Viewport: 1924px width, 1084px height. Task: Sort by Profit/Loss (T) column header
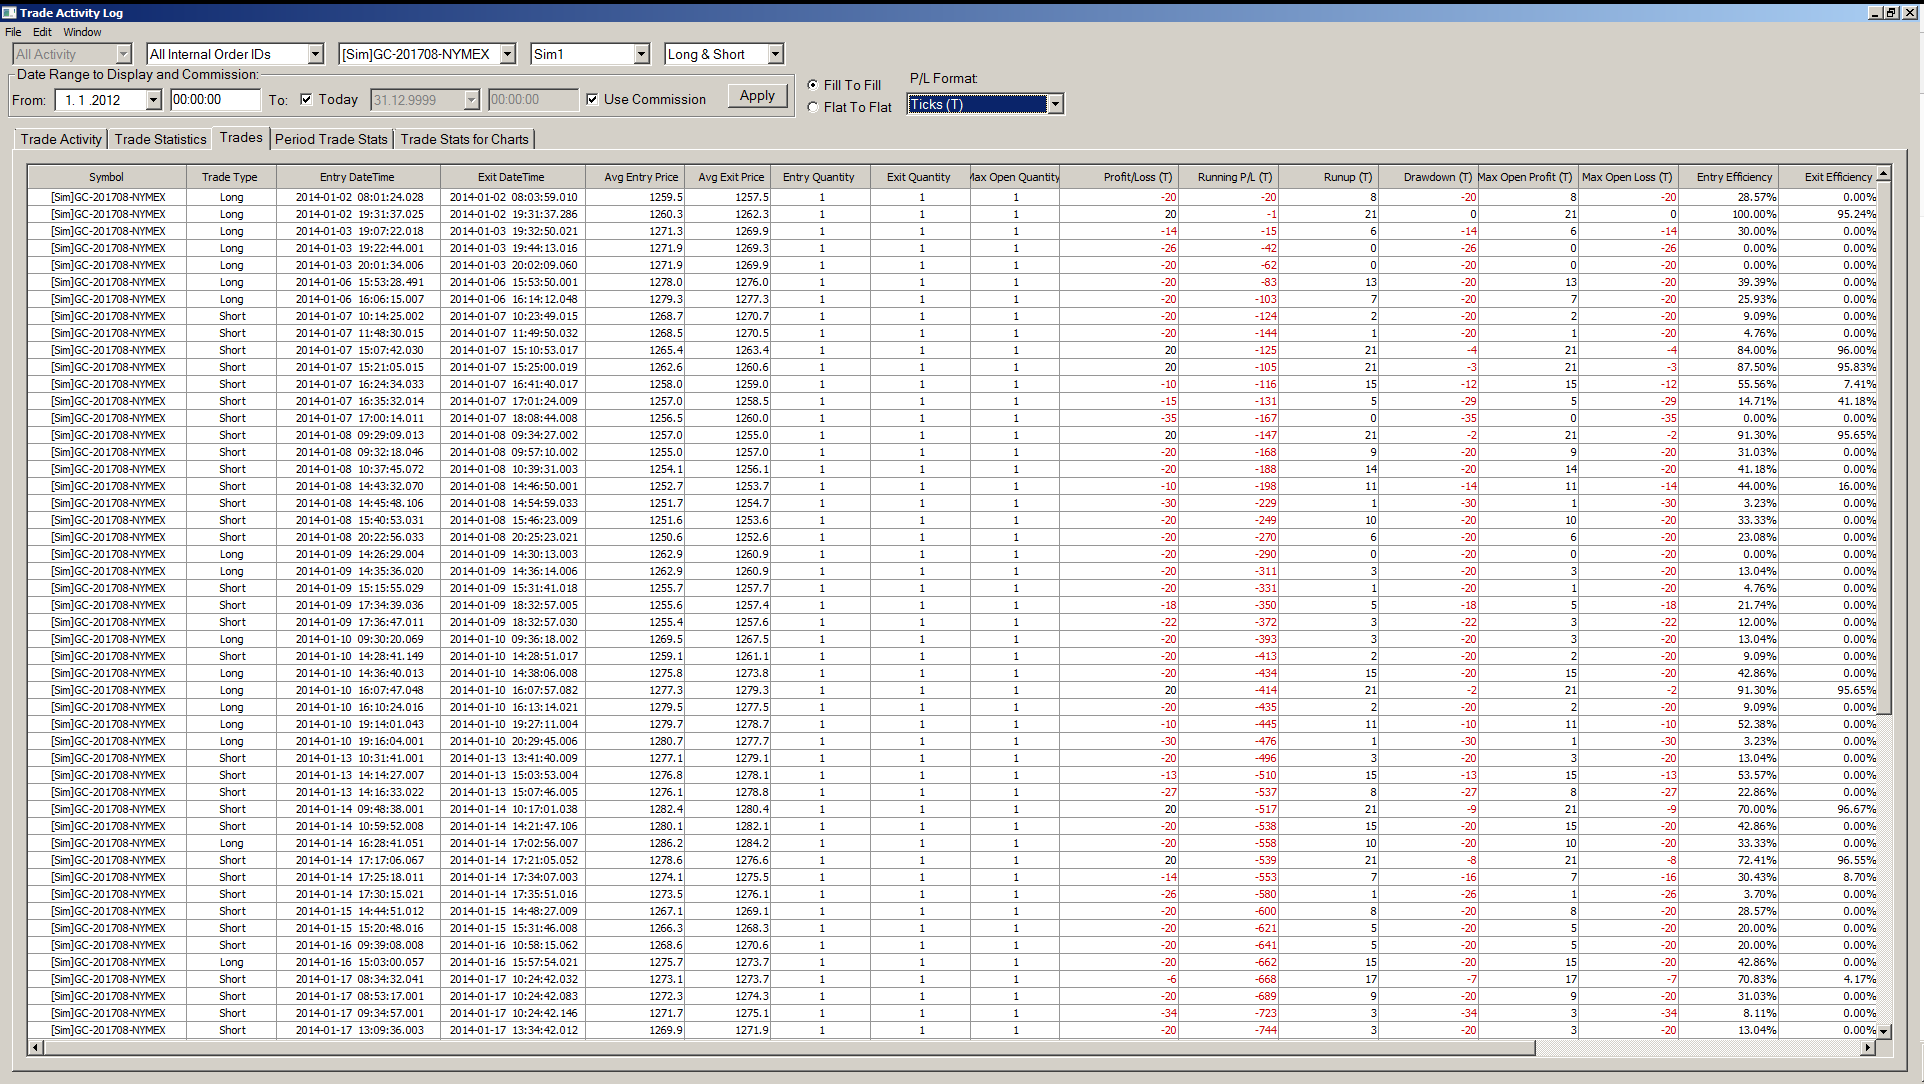pyautogui.click(x=1137, y=177)
